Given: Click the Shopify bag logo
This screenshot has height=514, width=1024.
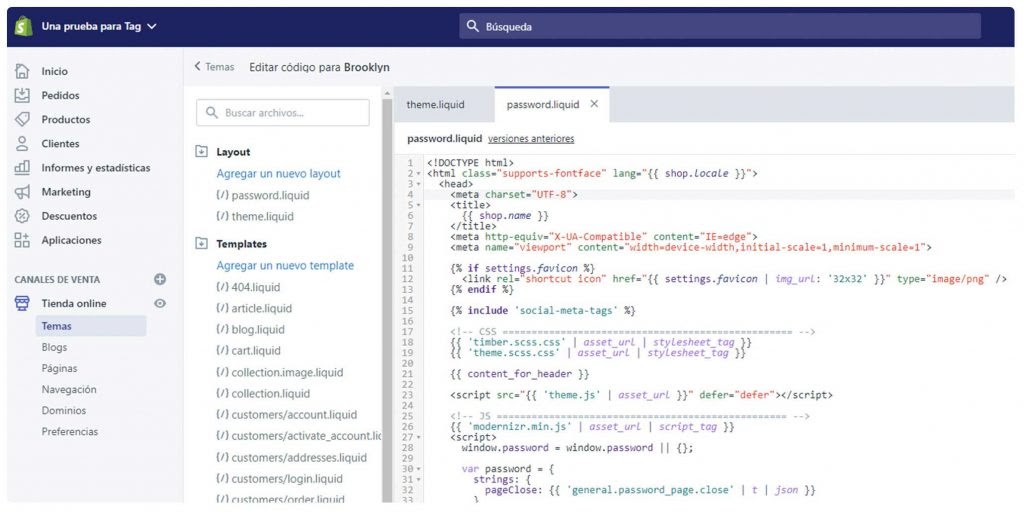Looking at the screenshot, I should tap(24, 26).
